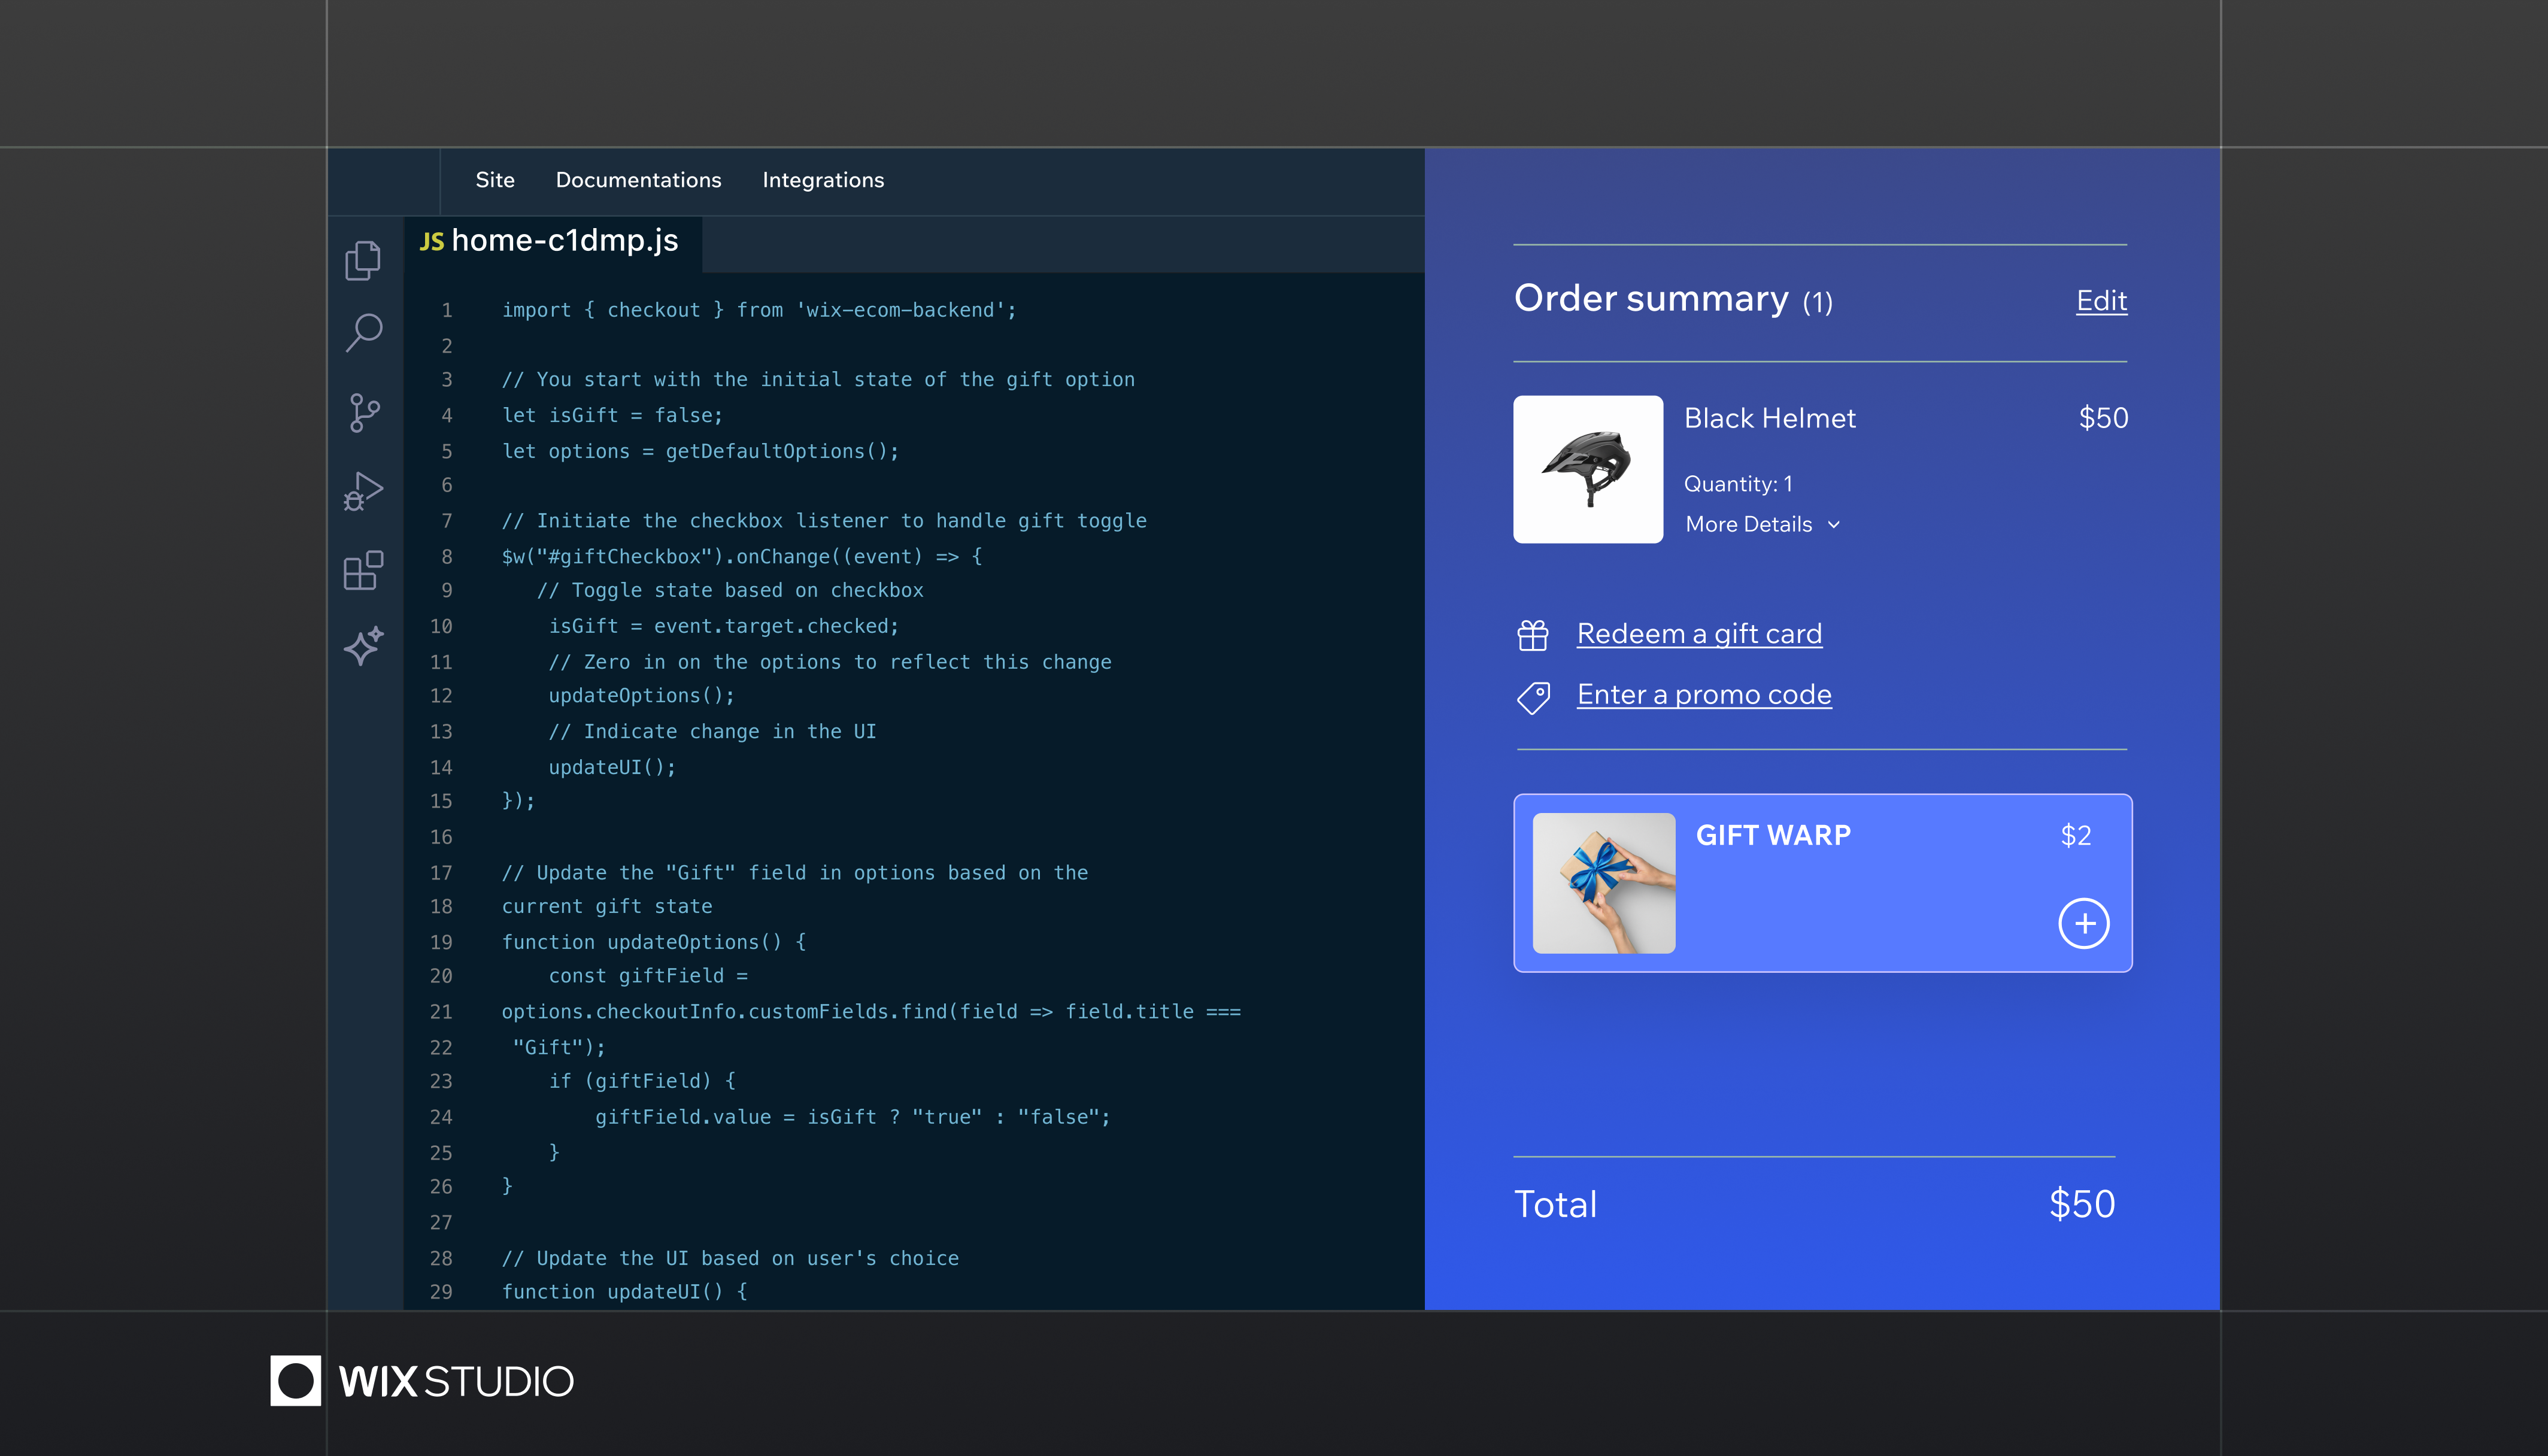2548x1456 pixels.
Task: Open the extensions blocks icon
Action: pyautogui.click(x=364, y=570)
